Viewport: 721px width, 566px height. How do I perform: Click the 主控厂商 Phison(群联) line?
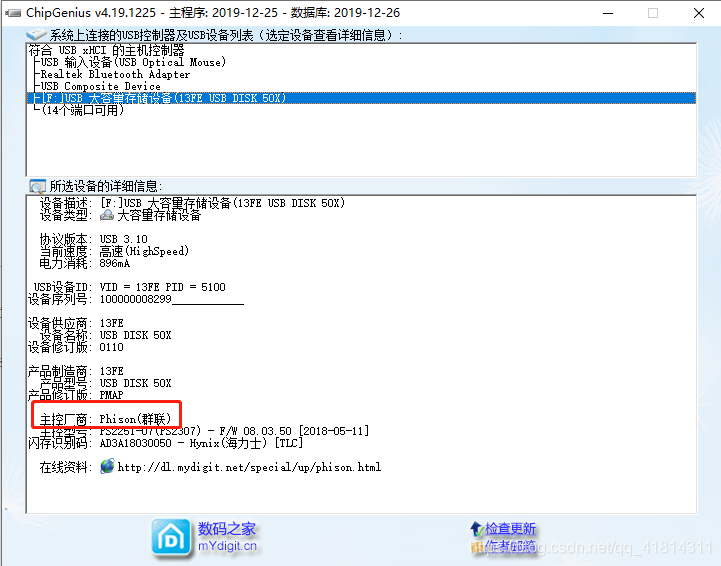tap(105, 419)
